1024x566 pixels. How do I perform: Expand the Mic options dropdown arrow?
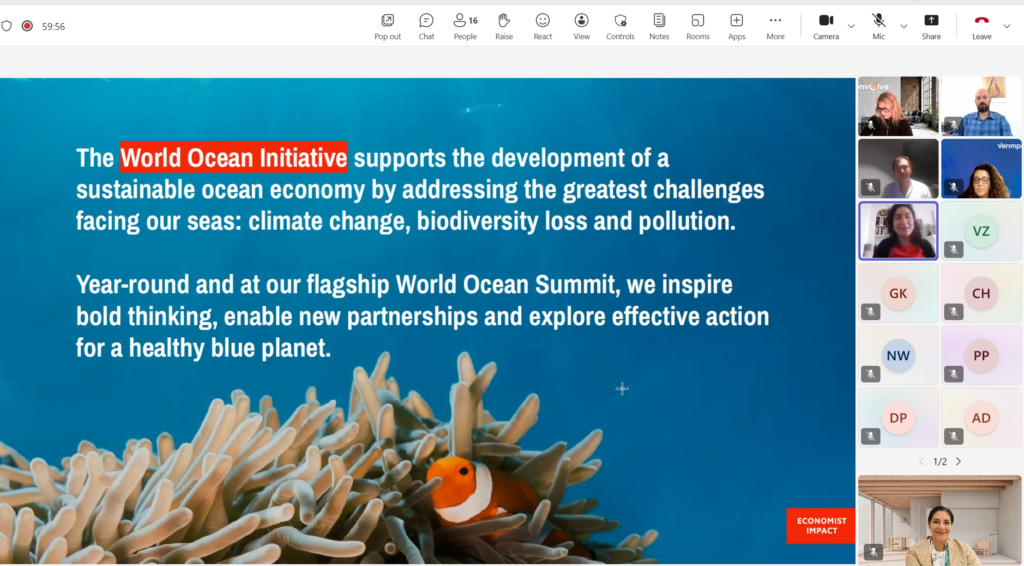point(904,26)
